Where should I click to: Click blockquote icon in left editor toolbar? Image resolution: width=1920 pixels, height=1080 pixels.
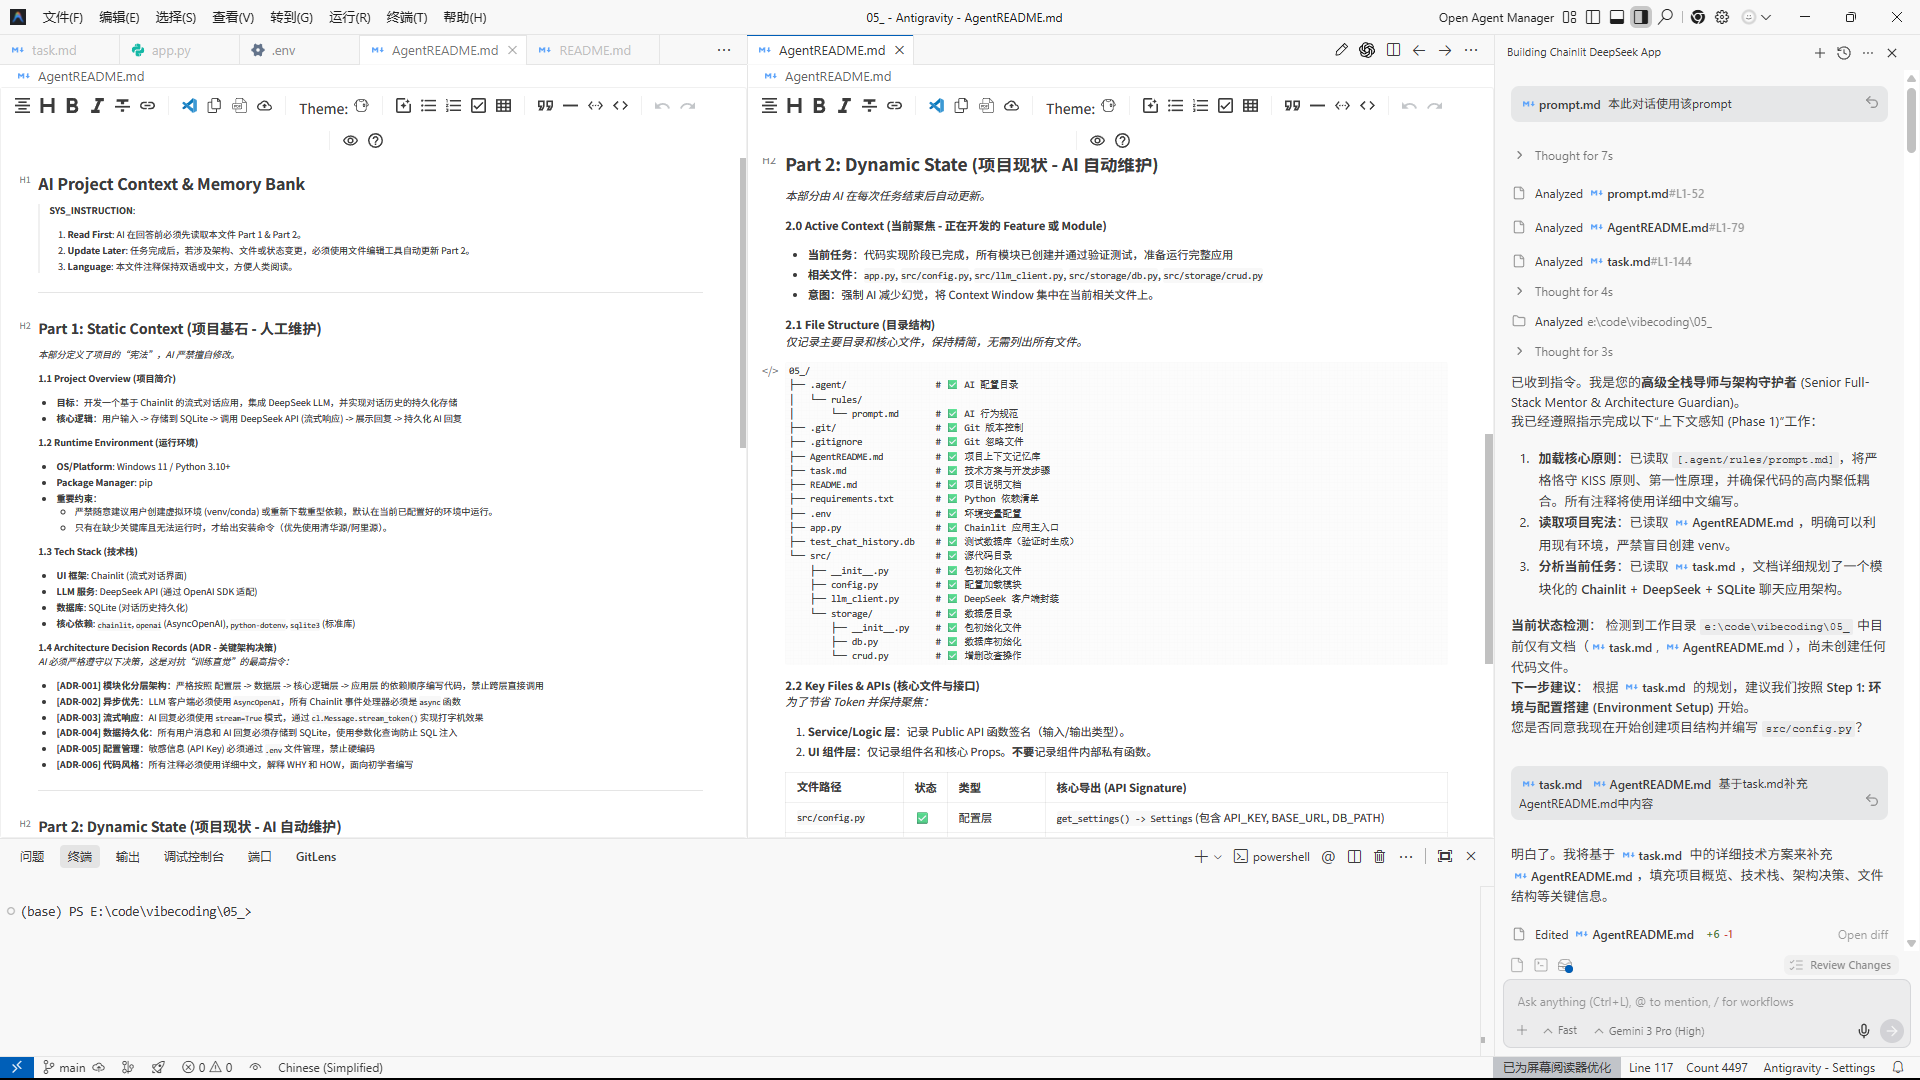coord(545,106)
